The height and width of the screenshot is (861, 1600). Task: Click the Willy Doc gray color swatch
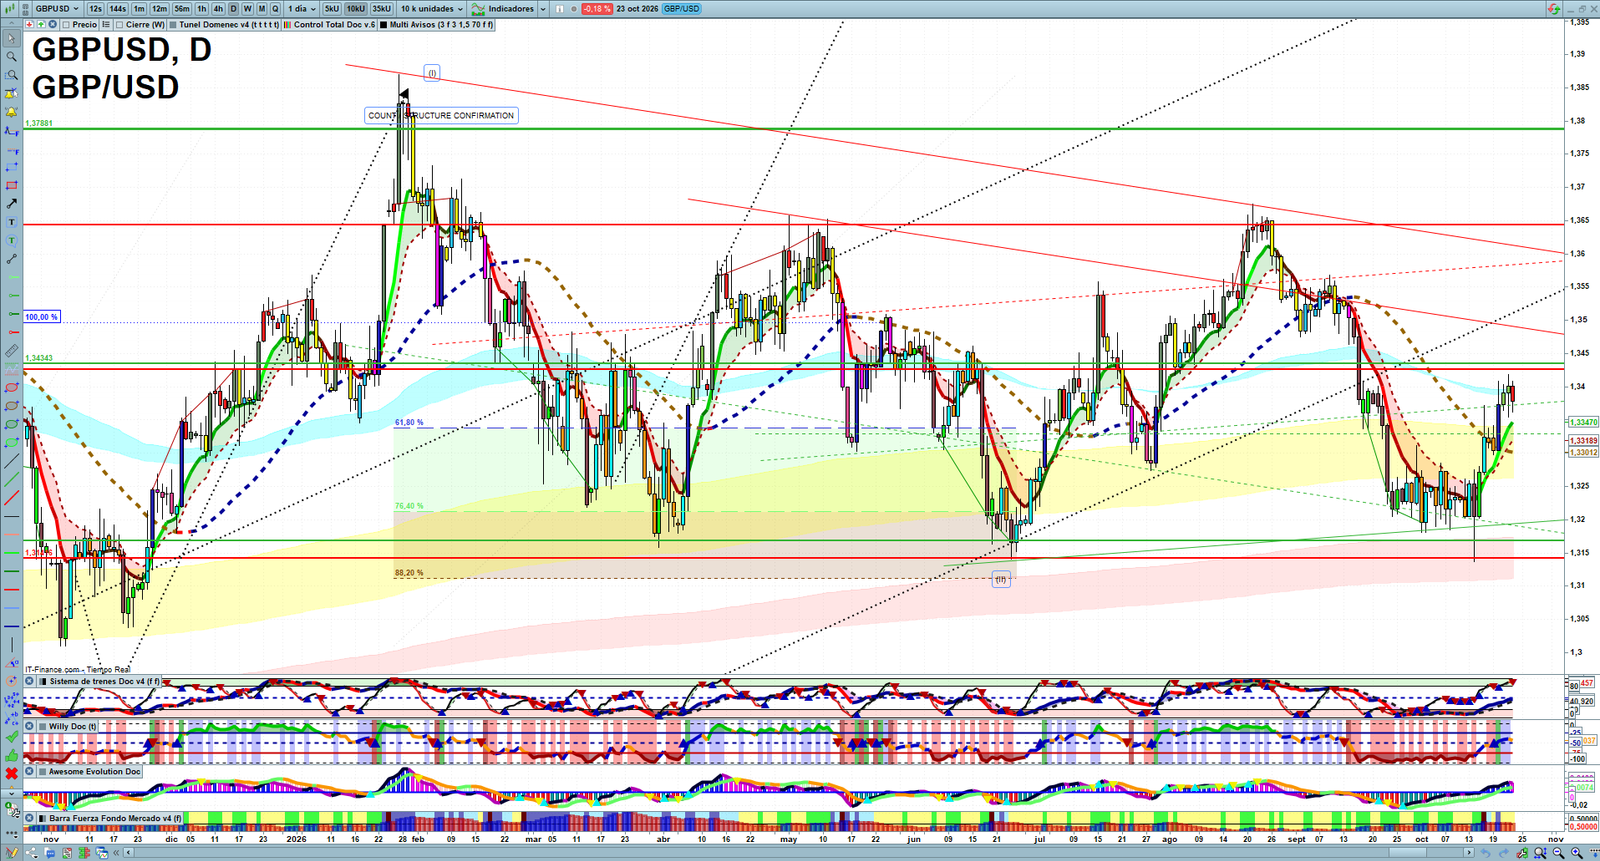pos(42,727)
